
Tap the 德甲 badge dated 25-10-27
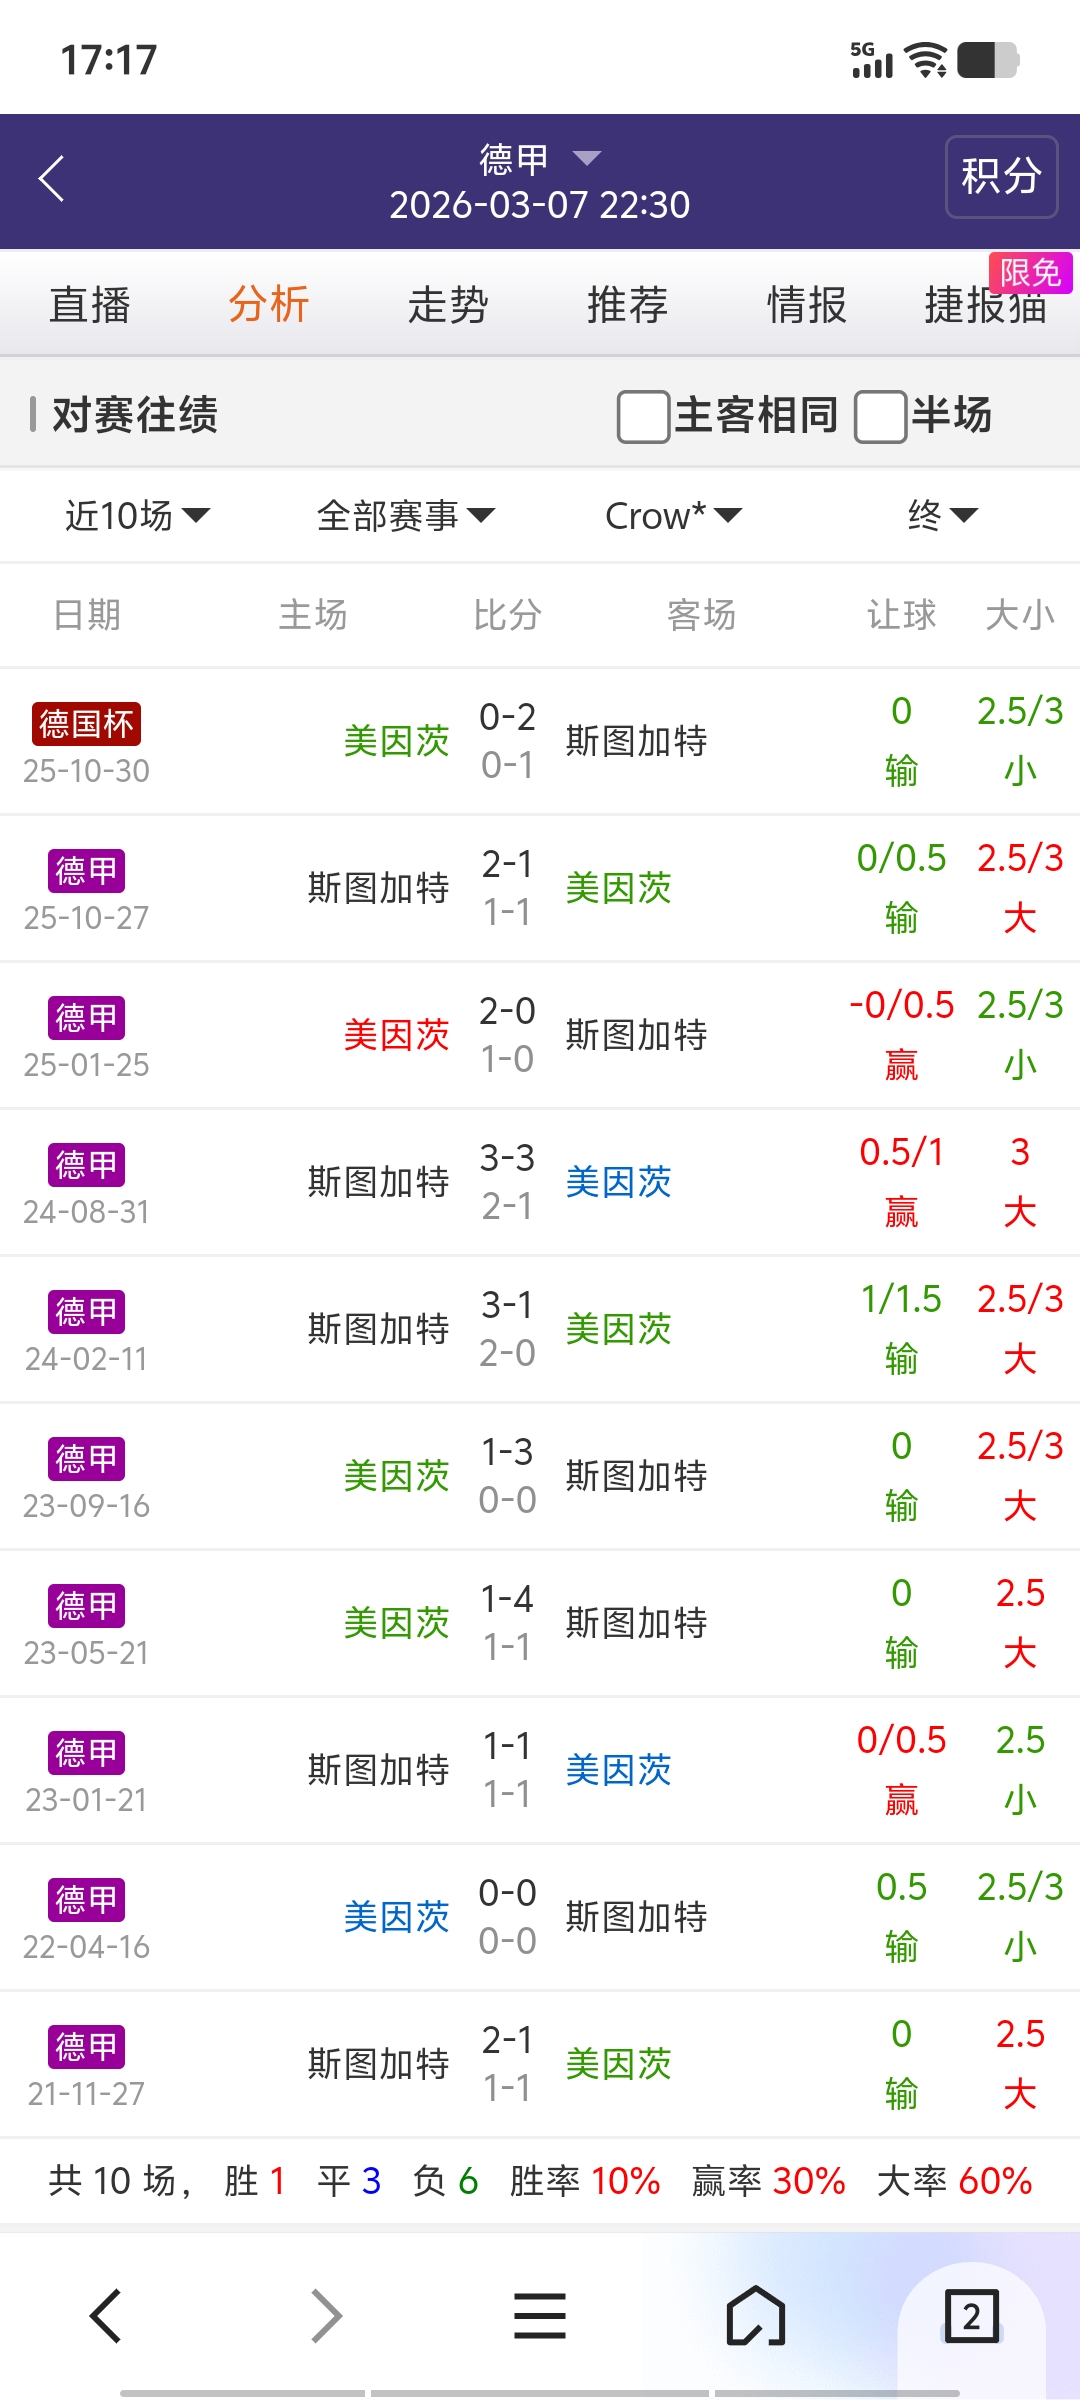pos(86,871)
